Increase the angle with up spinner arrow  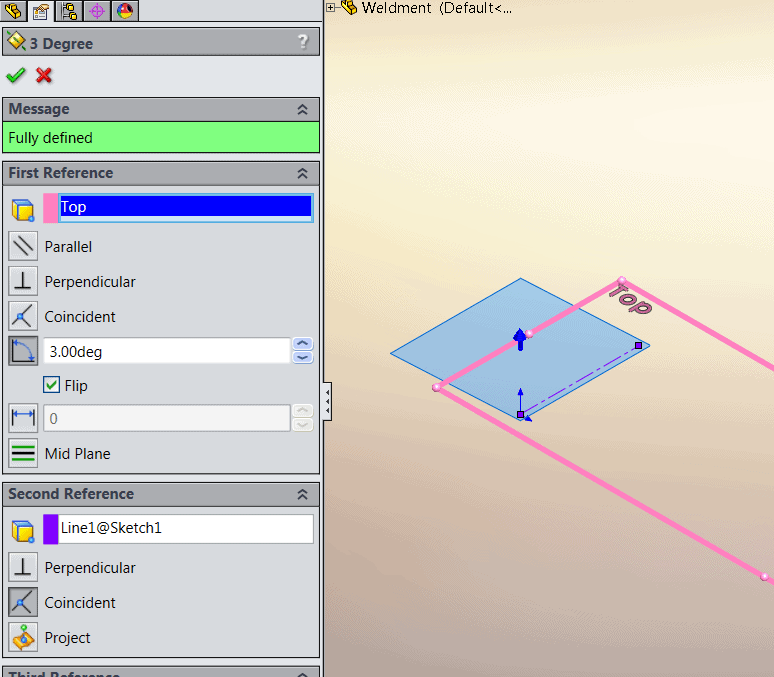pyautogui.click(x=303, y=344)
